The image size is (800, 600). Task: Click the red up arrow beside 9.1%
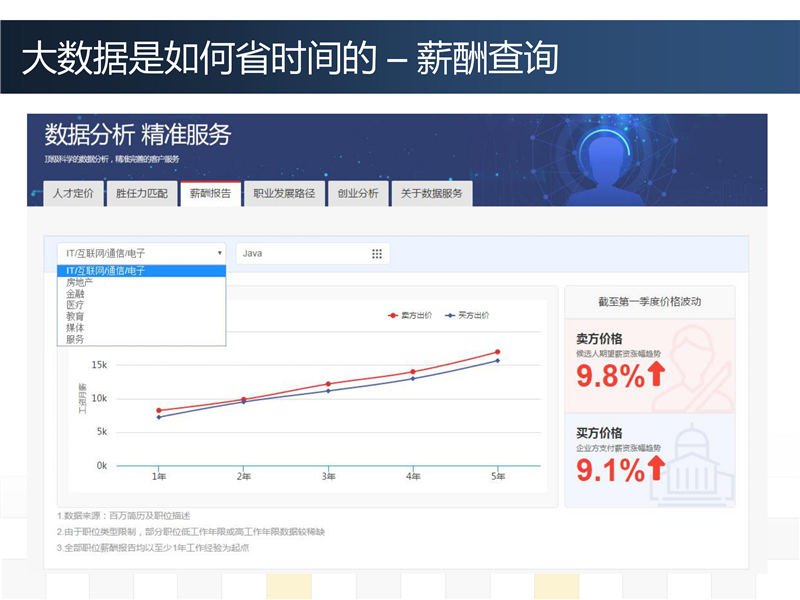click(x=656, y=468)
